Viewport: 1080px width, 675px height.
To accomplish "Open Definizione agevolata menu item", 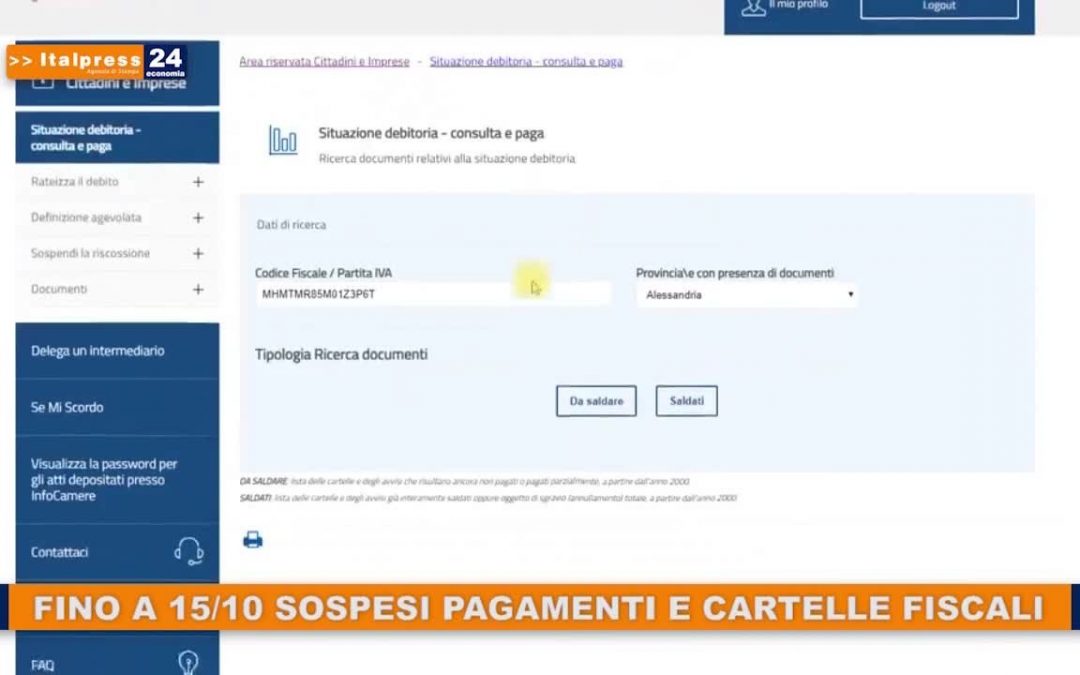I will pos(86,218).
